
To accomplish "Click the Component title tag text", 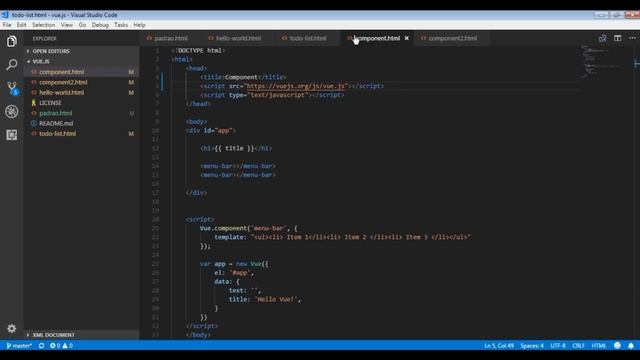I will (241, 77).
